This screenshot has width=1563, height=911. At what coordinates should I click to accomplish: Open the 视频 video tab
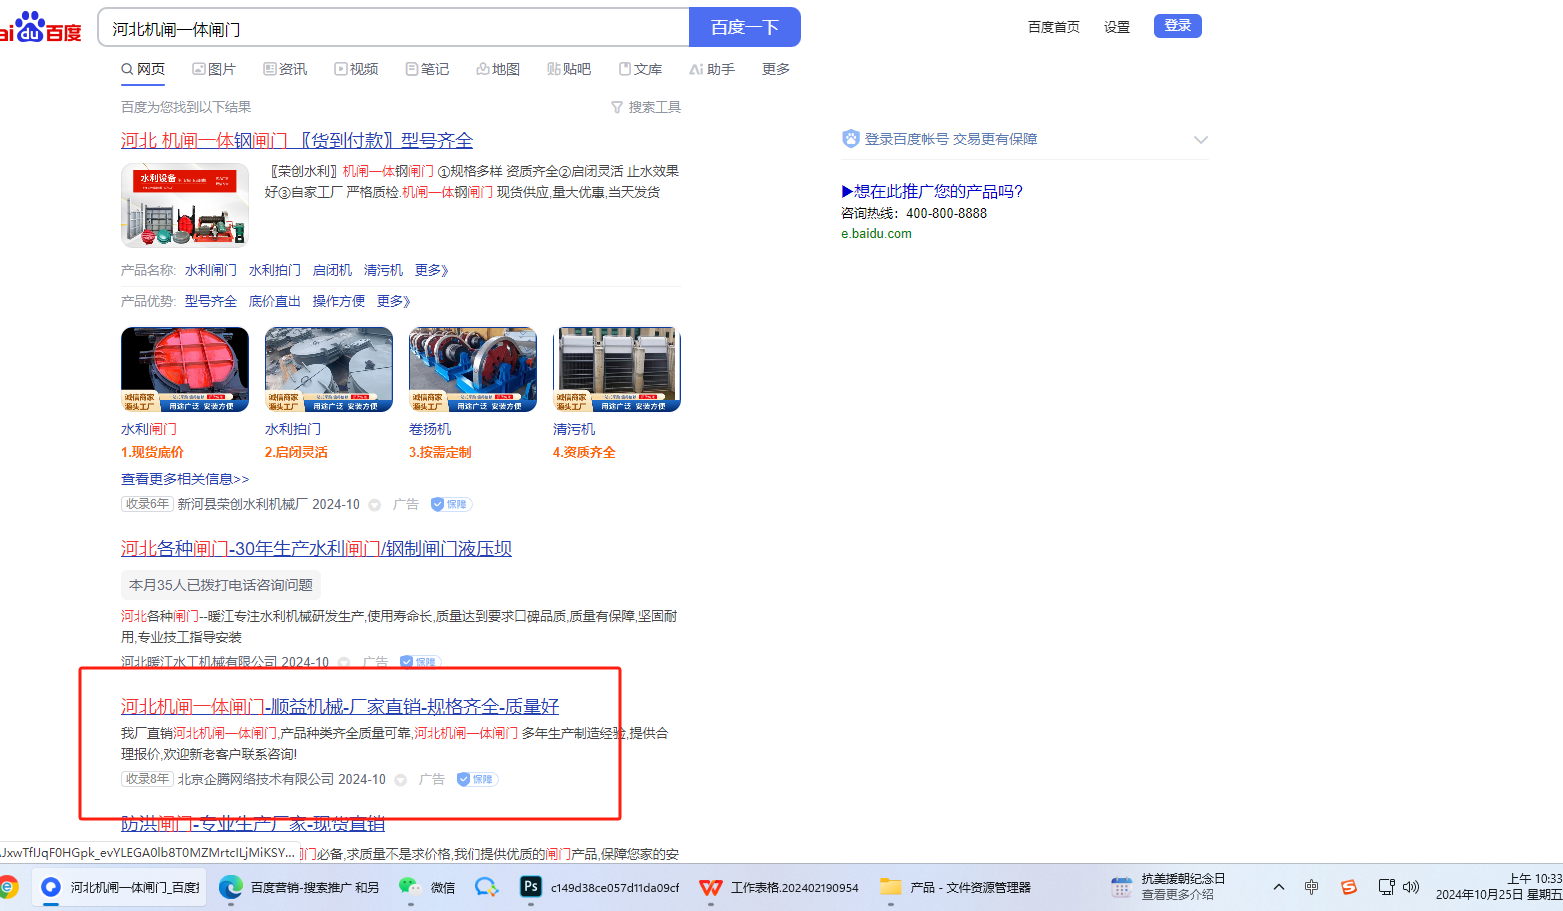[x=356, y=69]
